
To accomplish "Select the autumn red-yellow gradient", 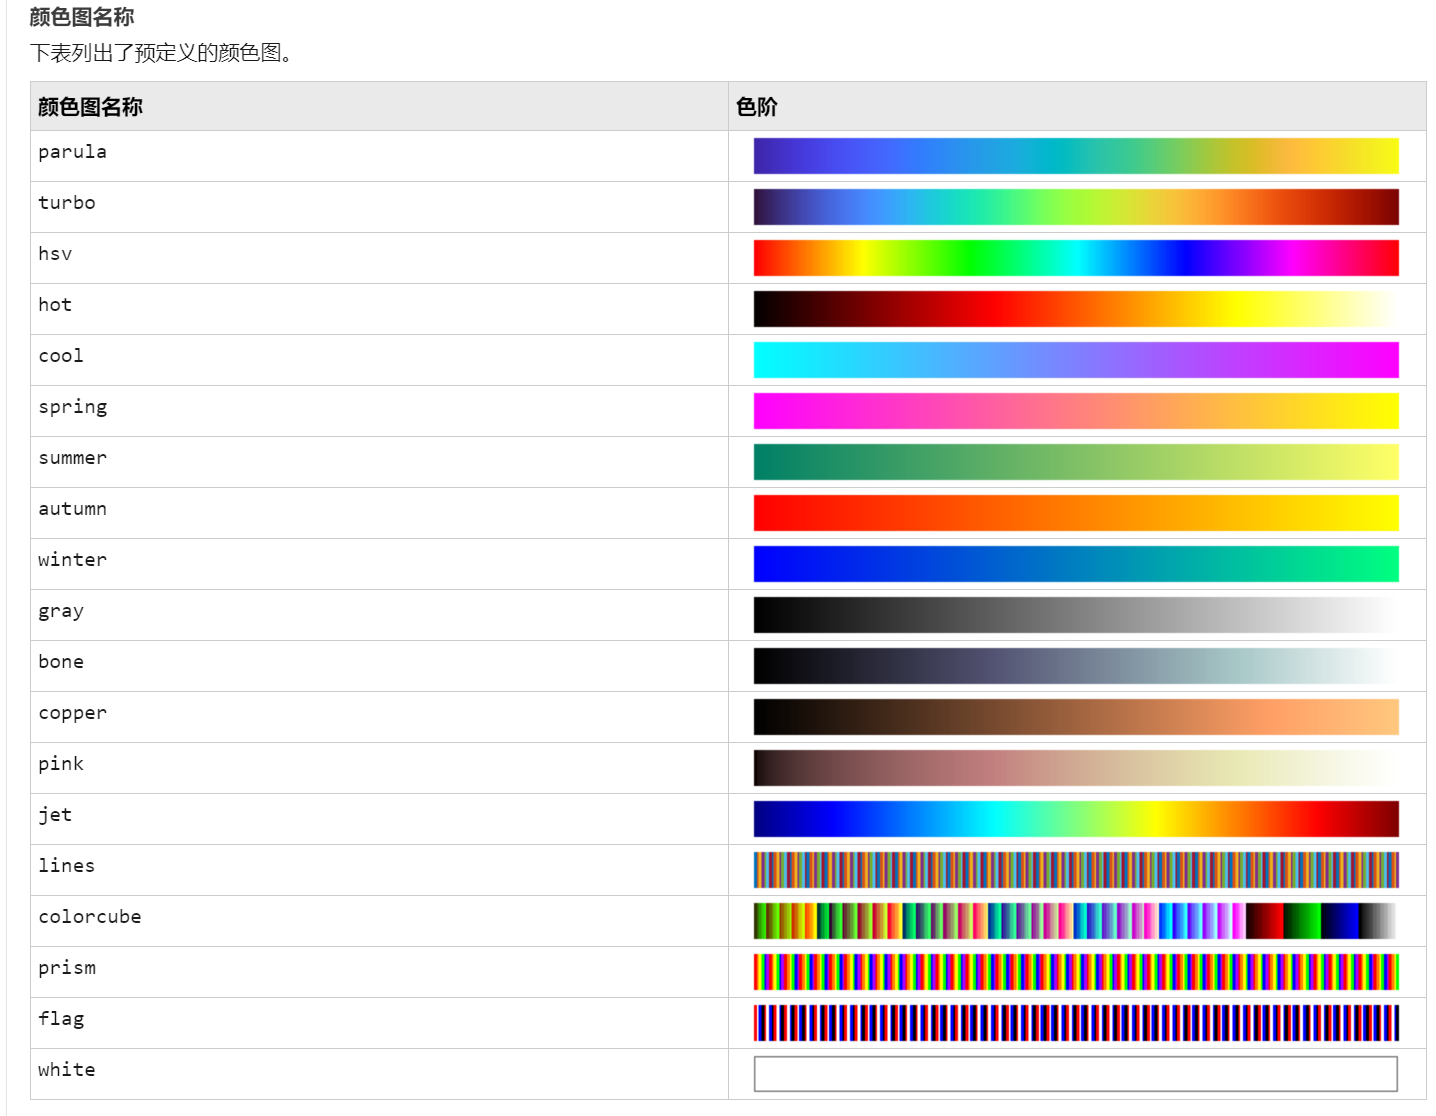I will click(1076, 513).
